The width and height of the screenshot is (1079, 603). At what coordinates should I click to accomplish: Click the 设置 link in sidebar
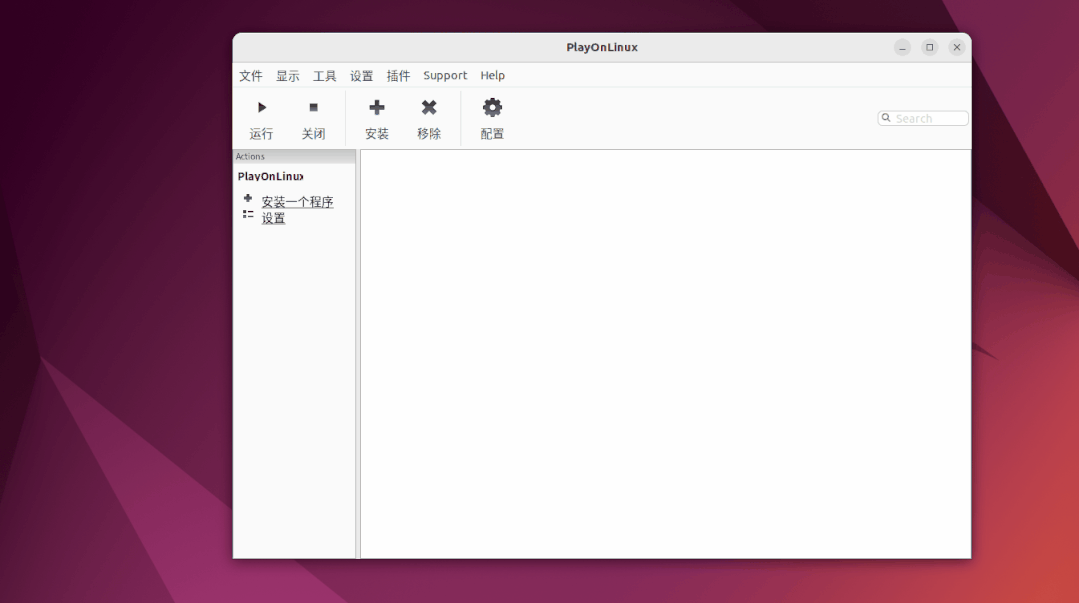(273, 218)
